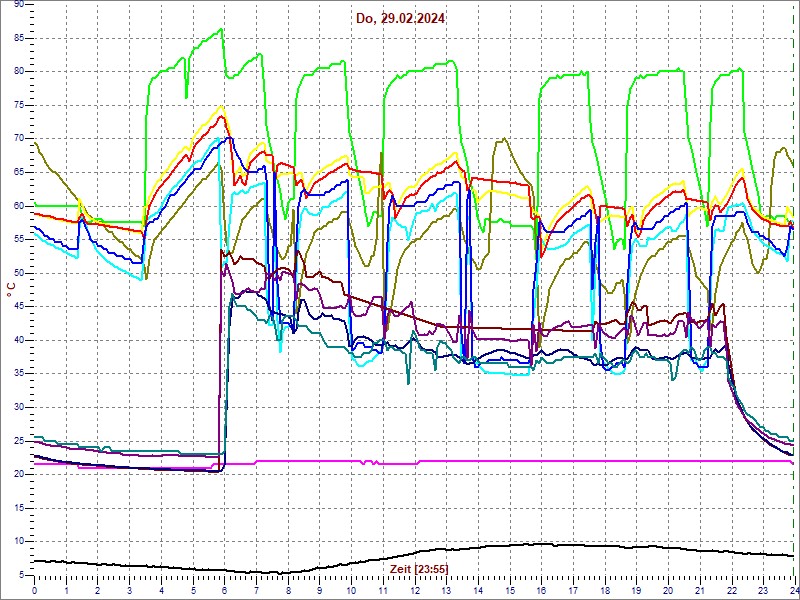
Task: Click hour 16 on the time axis
Action: 541,588
